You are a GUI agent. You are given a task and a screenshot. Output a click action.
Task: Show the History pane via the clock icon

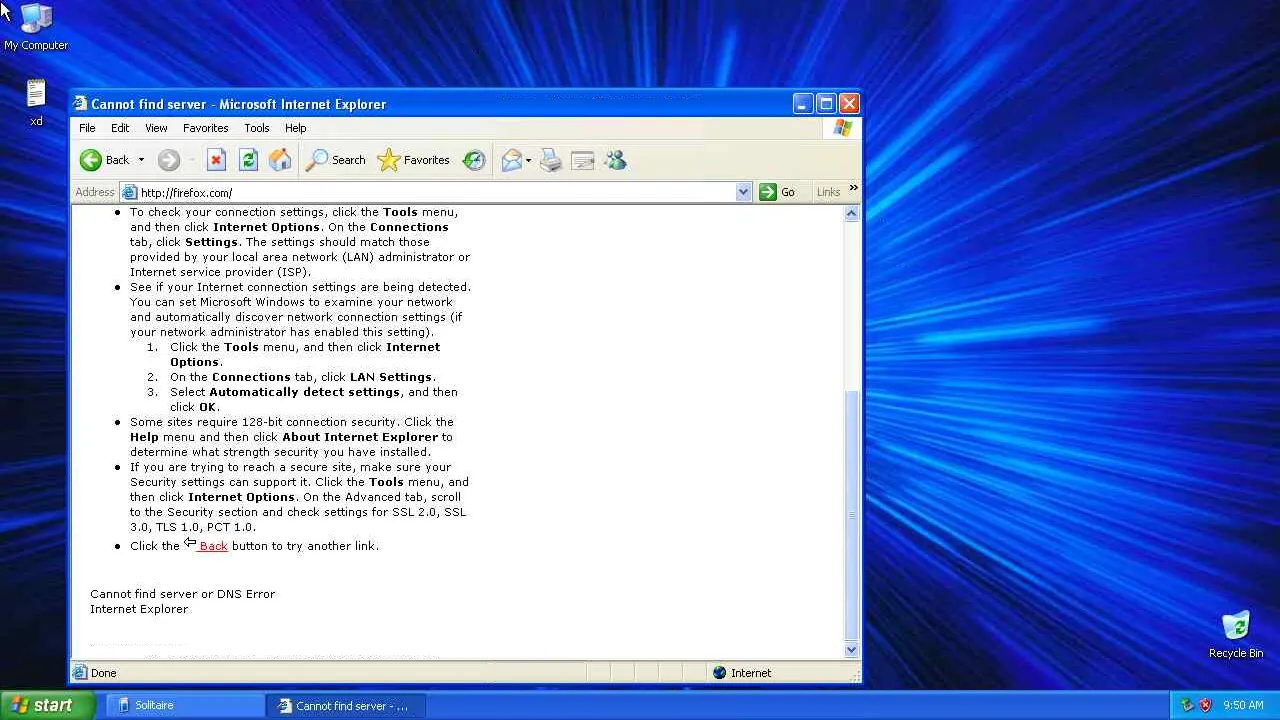(x=474, y=160)
